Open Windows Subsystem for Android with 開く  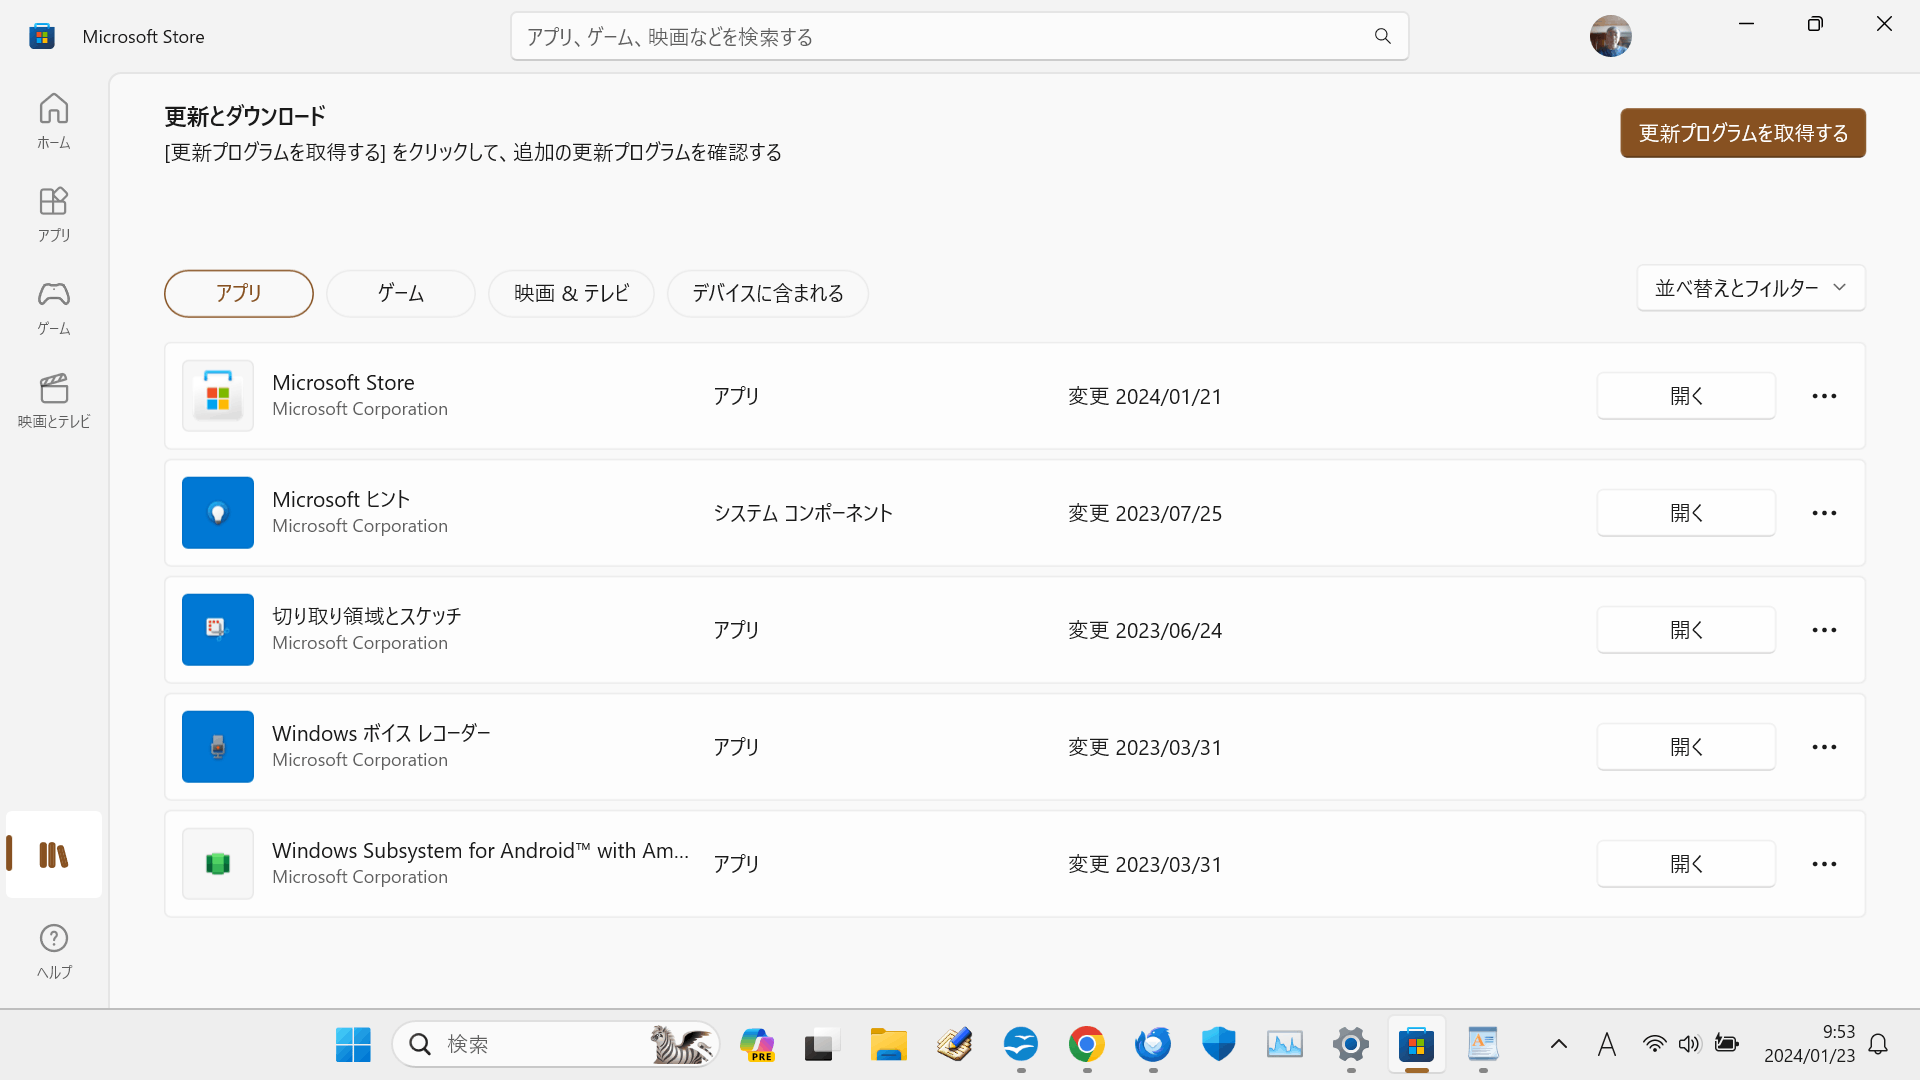click(x=1686, y=864)
